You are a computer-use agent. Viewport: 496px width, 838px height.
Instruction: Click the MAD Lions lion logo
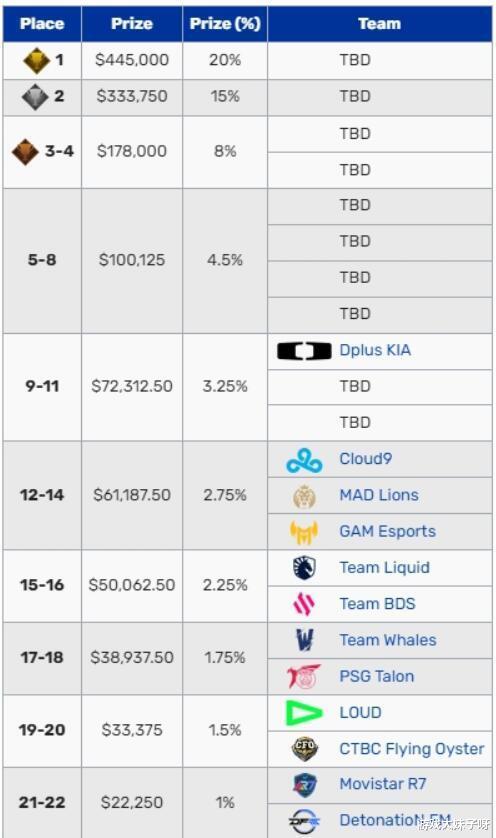(304, 496)
